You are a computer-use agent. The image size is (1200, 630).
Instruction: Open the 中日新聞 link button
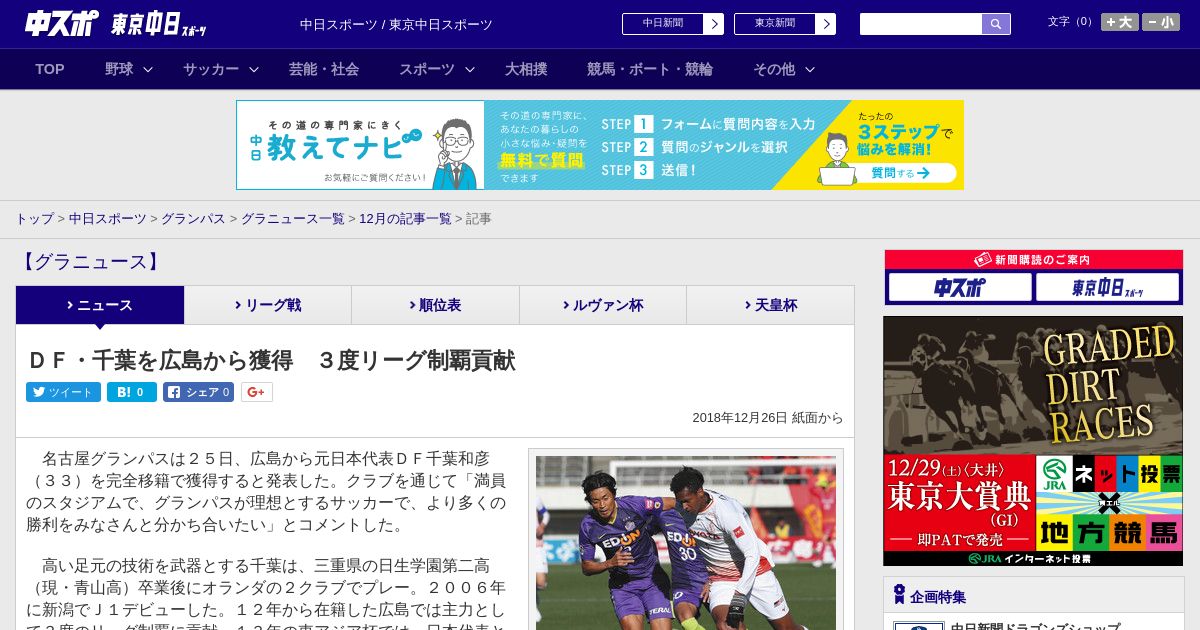coord(662,24)
